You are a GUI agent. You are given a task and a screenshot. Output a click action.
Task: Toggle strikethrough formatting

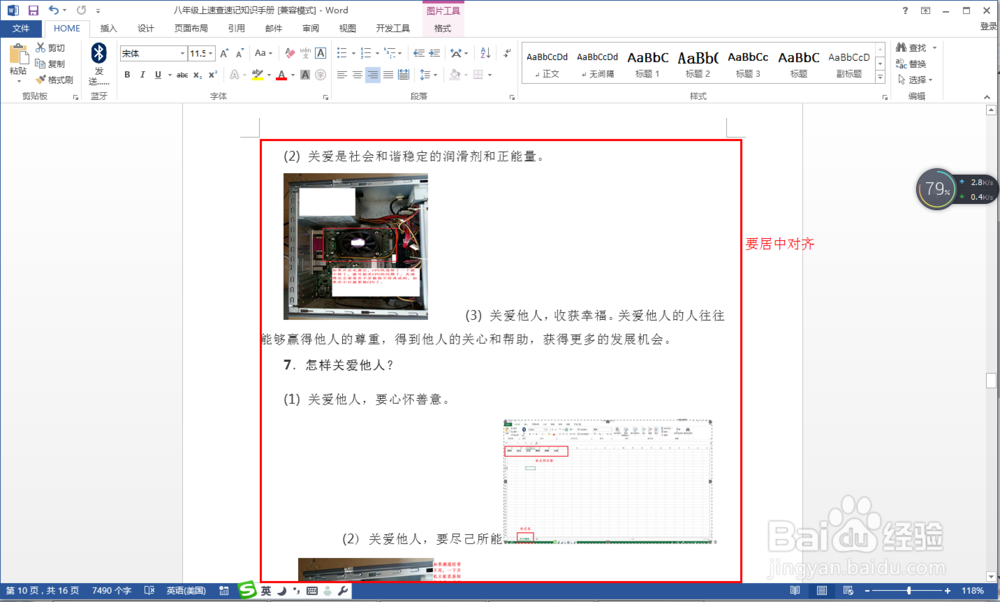point(181,76)
